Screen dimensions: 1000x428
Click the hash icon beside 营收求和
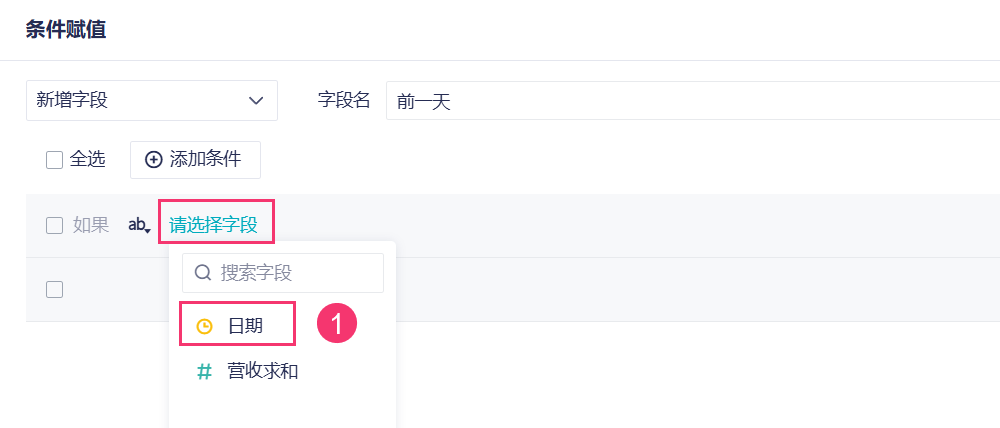(204, 372)
